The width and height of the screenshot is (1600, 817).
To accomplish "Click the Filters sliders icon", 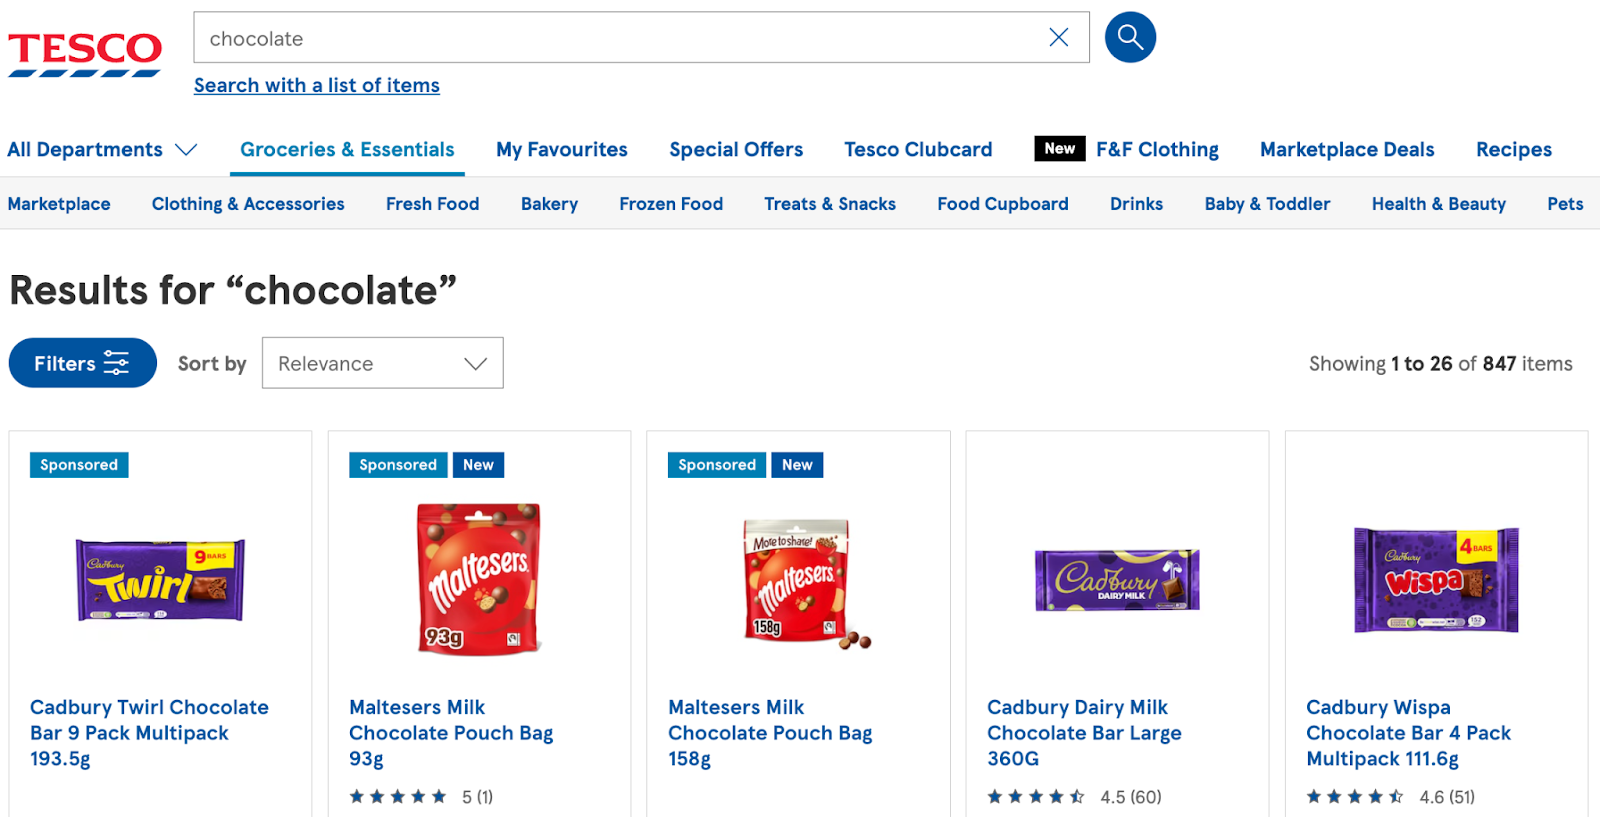I will point(117,362).
